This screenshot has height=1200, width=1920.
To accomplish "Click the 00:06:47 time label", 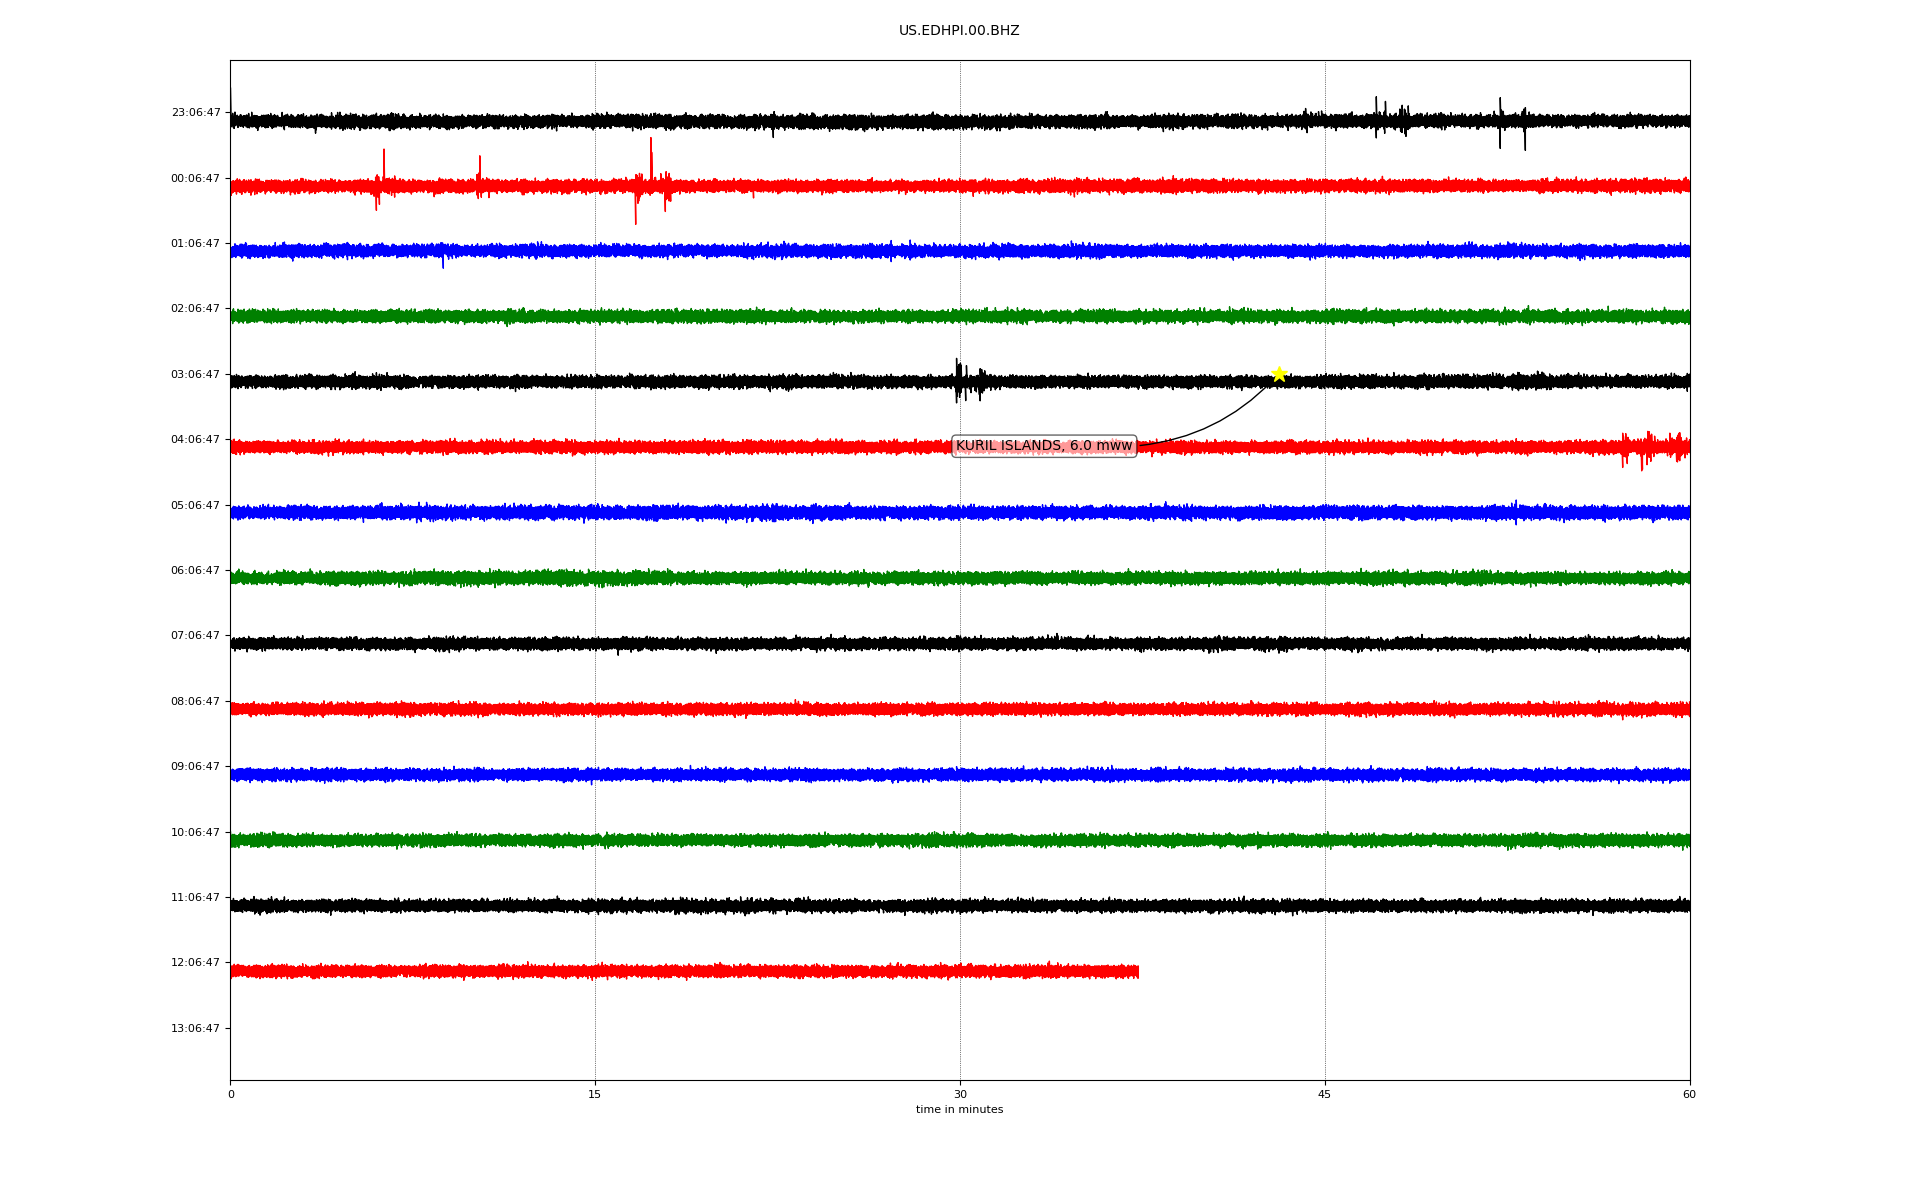I will click(x=196, y=179).
